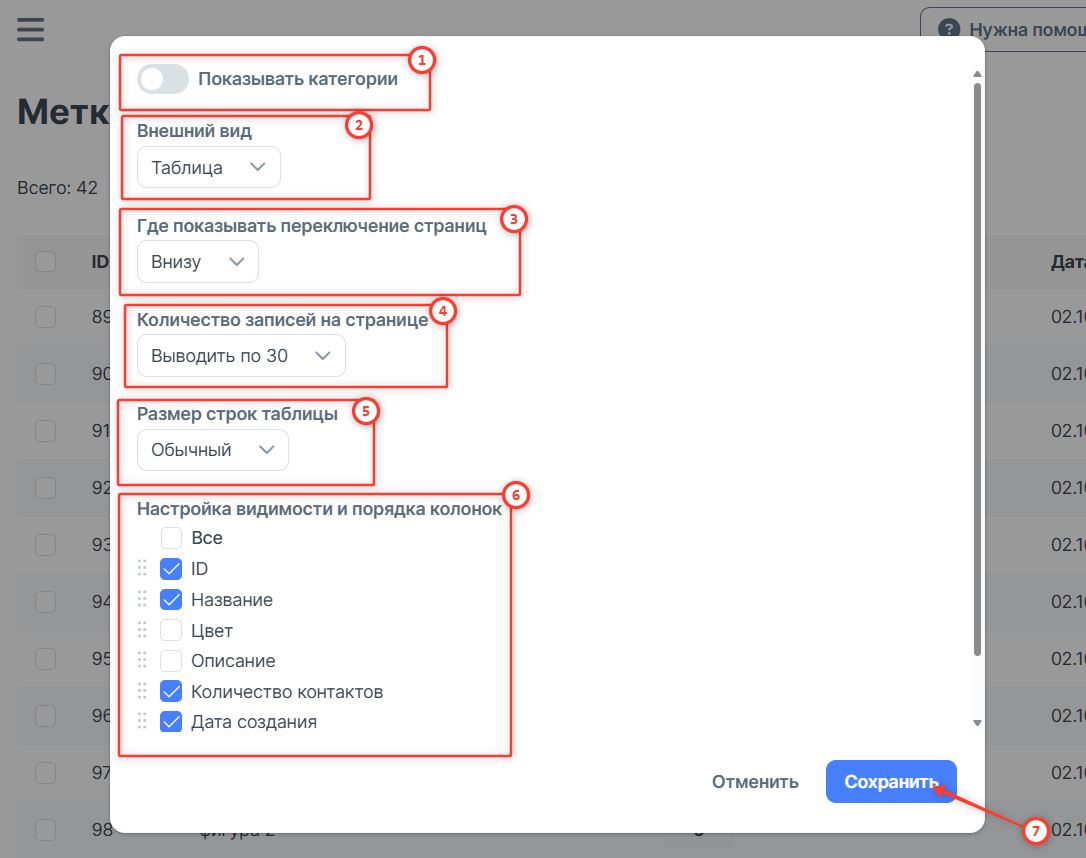Check the Описание column checkbox
The image size is (1086, 858).
click(x=171, y=661)
